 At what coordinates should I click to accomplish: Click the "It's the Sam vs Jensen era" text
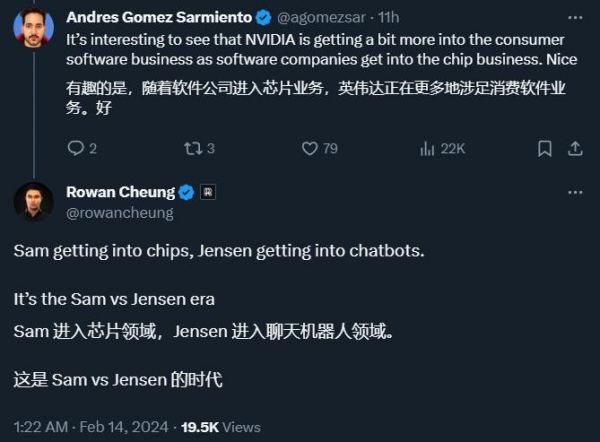[114, 299]
